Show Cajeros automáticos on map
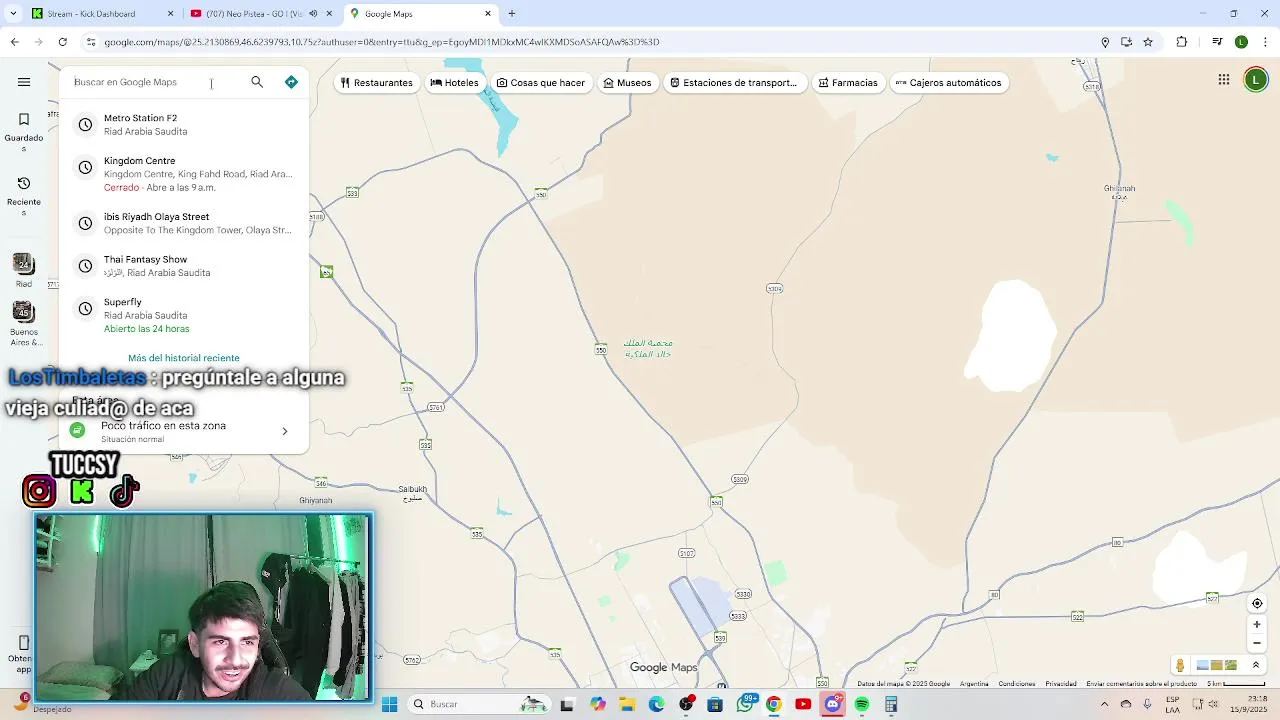 click(948, 83)
